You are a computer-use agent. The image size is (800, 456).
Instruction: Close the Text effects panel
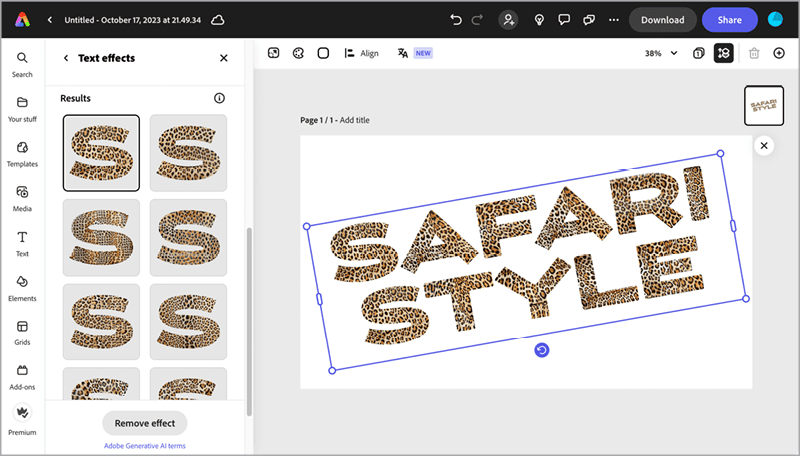coord(223,58)
